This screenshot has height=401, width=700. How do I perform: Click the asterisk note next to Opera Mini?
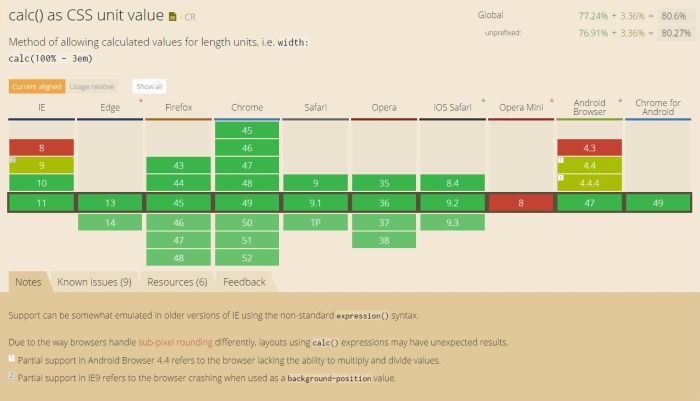pyautogui.click(x=552, y=101)
